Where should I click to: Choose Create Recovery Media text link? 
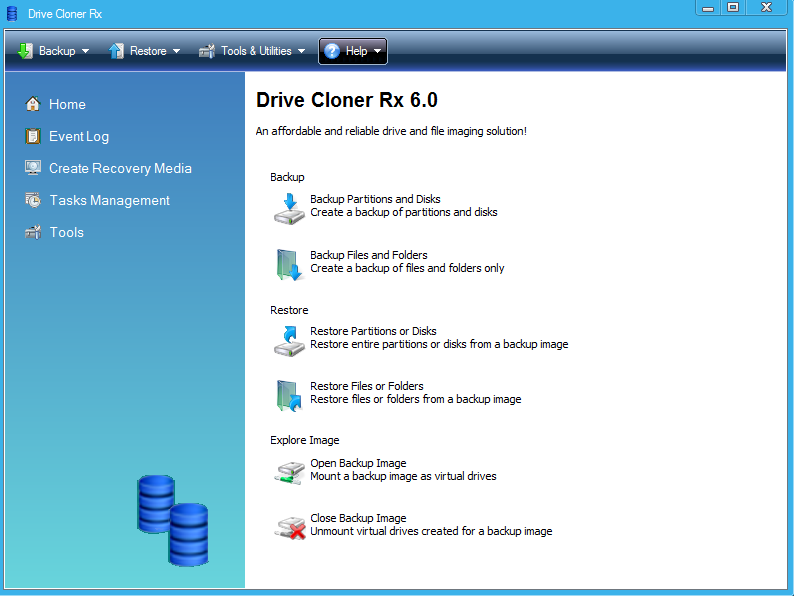tap(120, 168)
